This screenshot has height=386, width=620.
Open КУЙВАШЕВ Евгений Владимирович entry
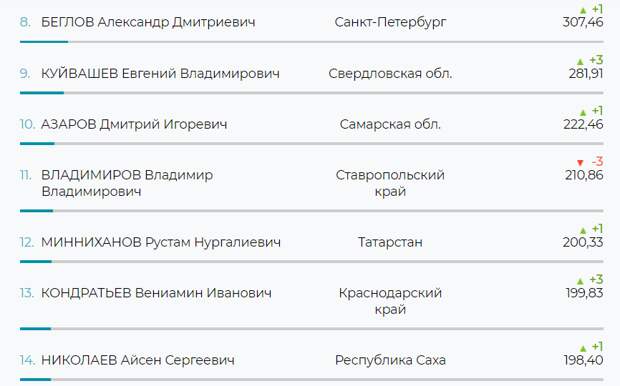160,74
